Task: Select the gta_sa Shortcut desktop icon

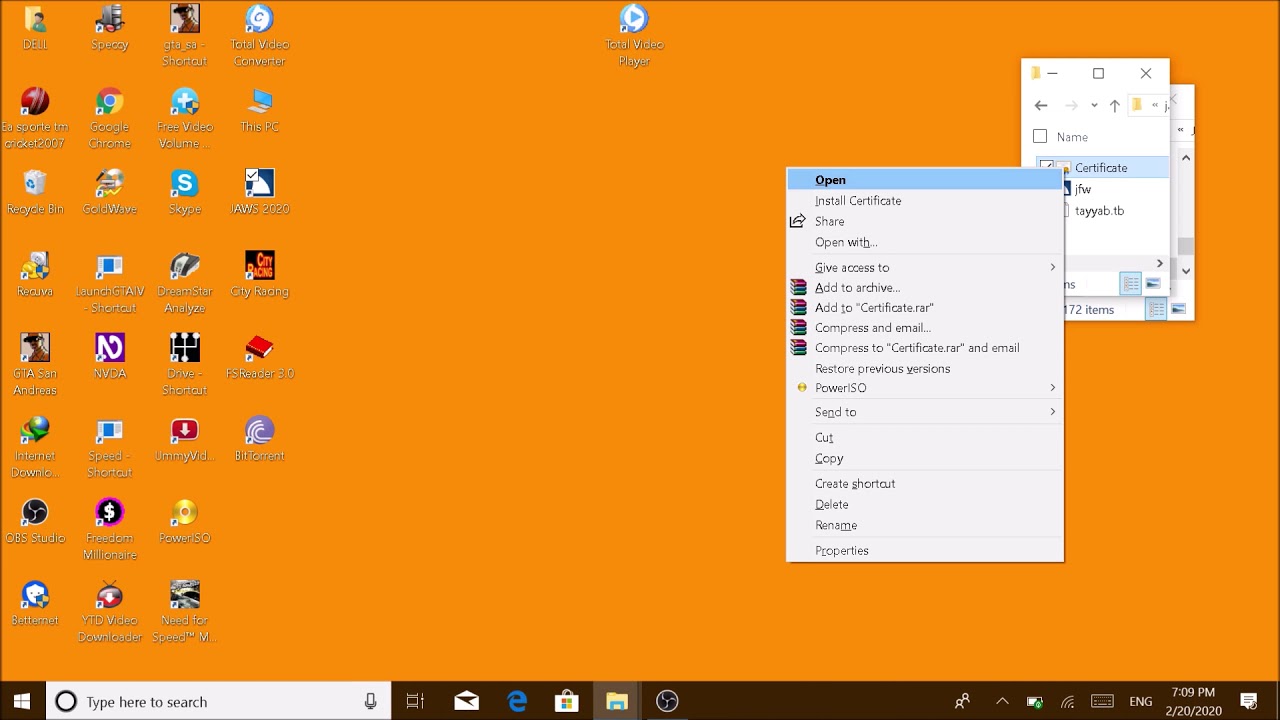Action: tap(184, 36)
